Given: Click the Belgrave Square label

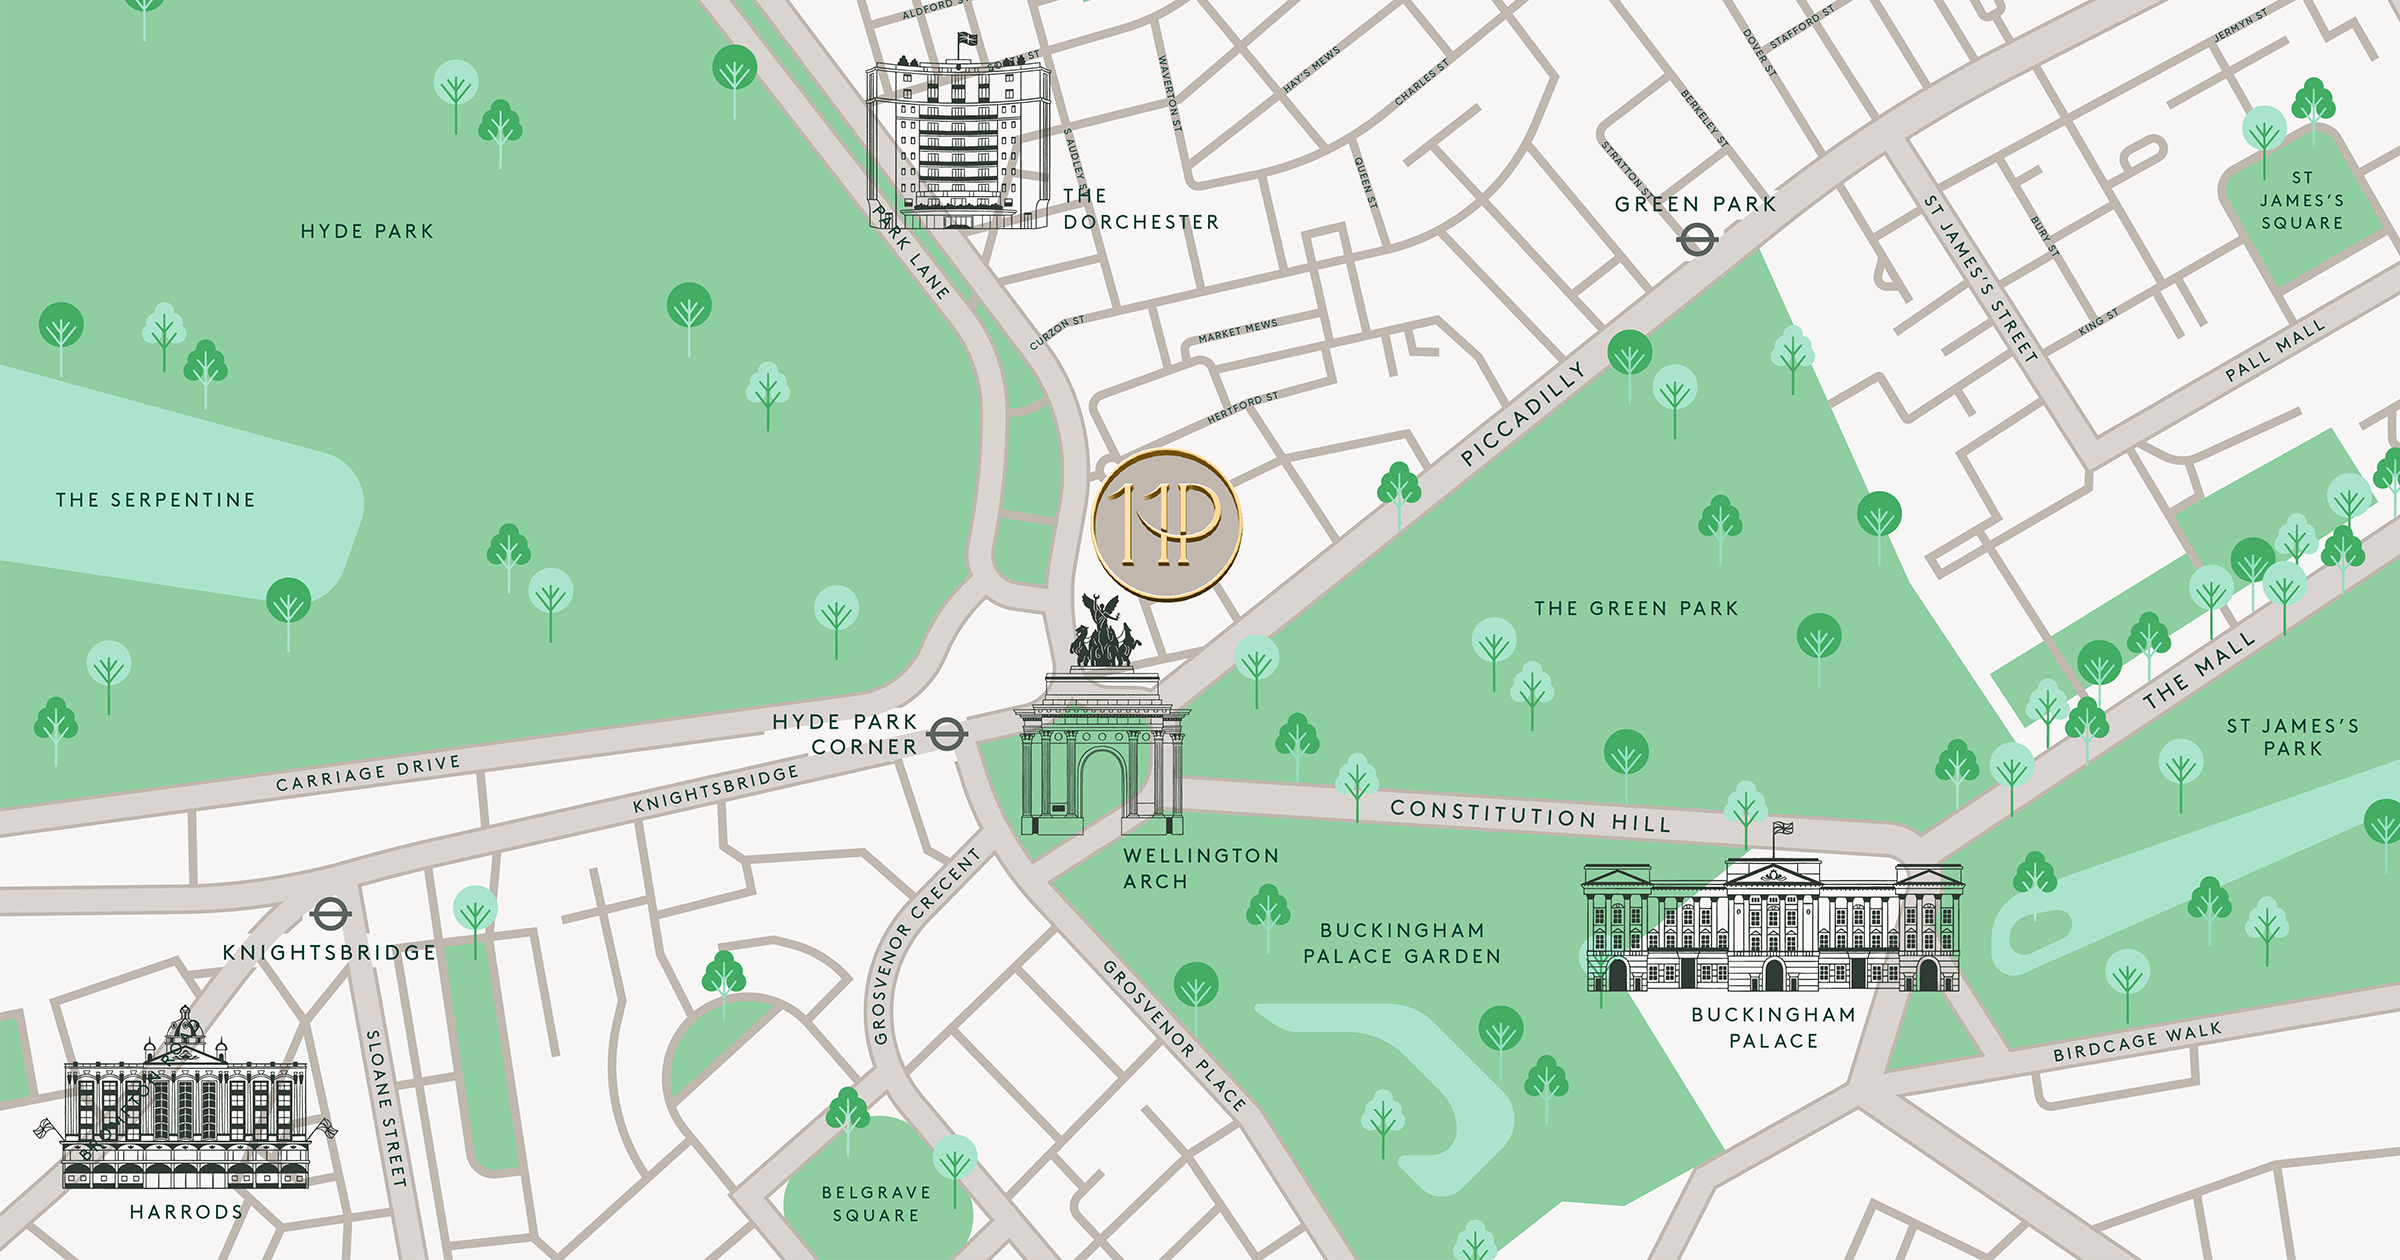Looking at the screenshot, I should point(876,1204).
